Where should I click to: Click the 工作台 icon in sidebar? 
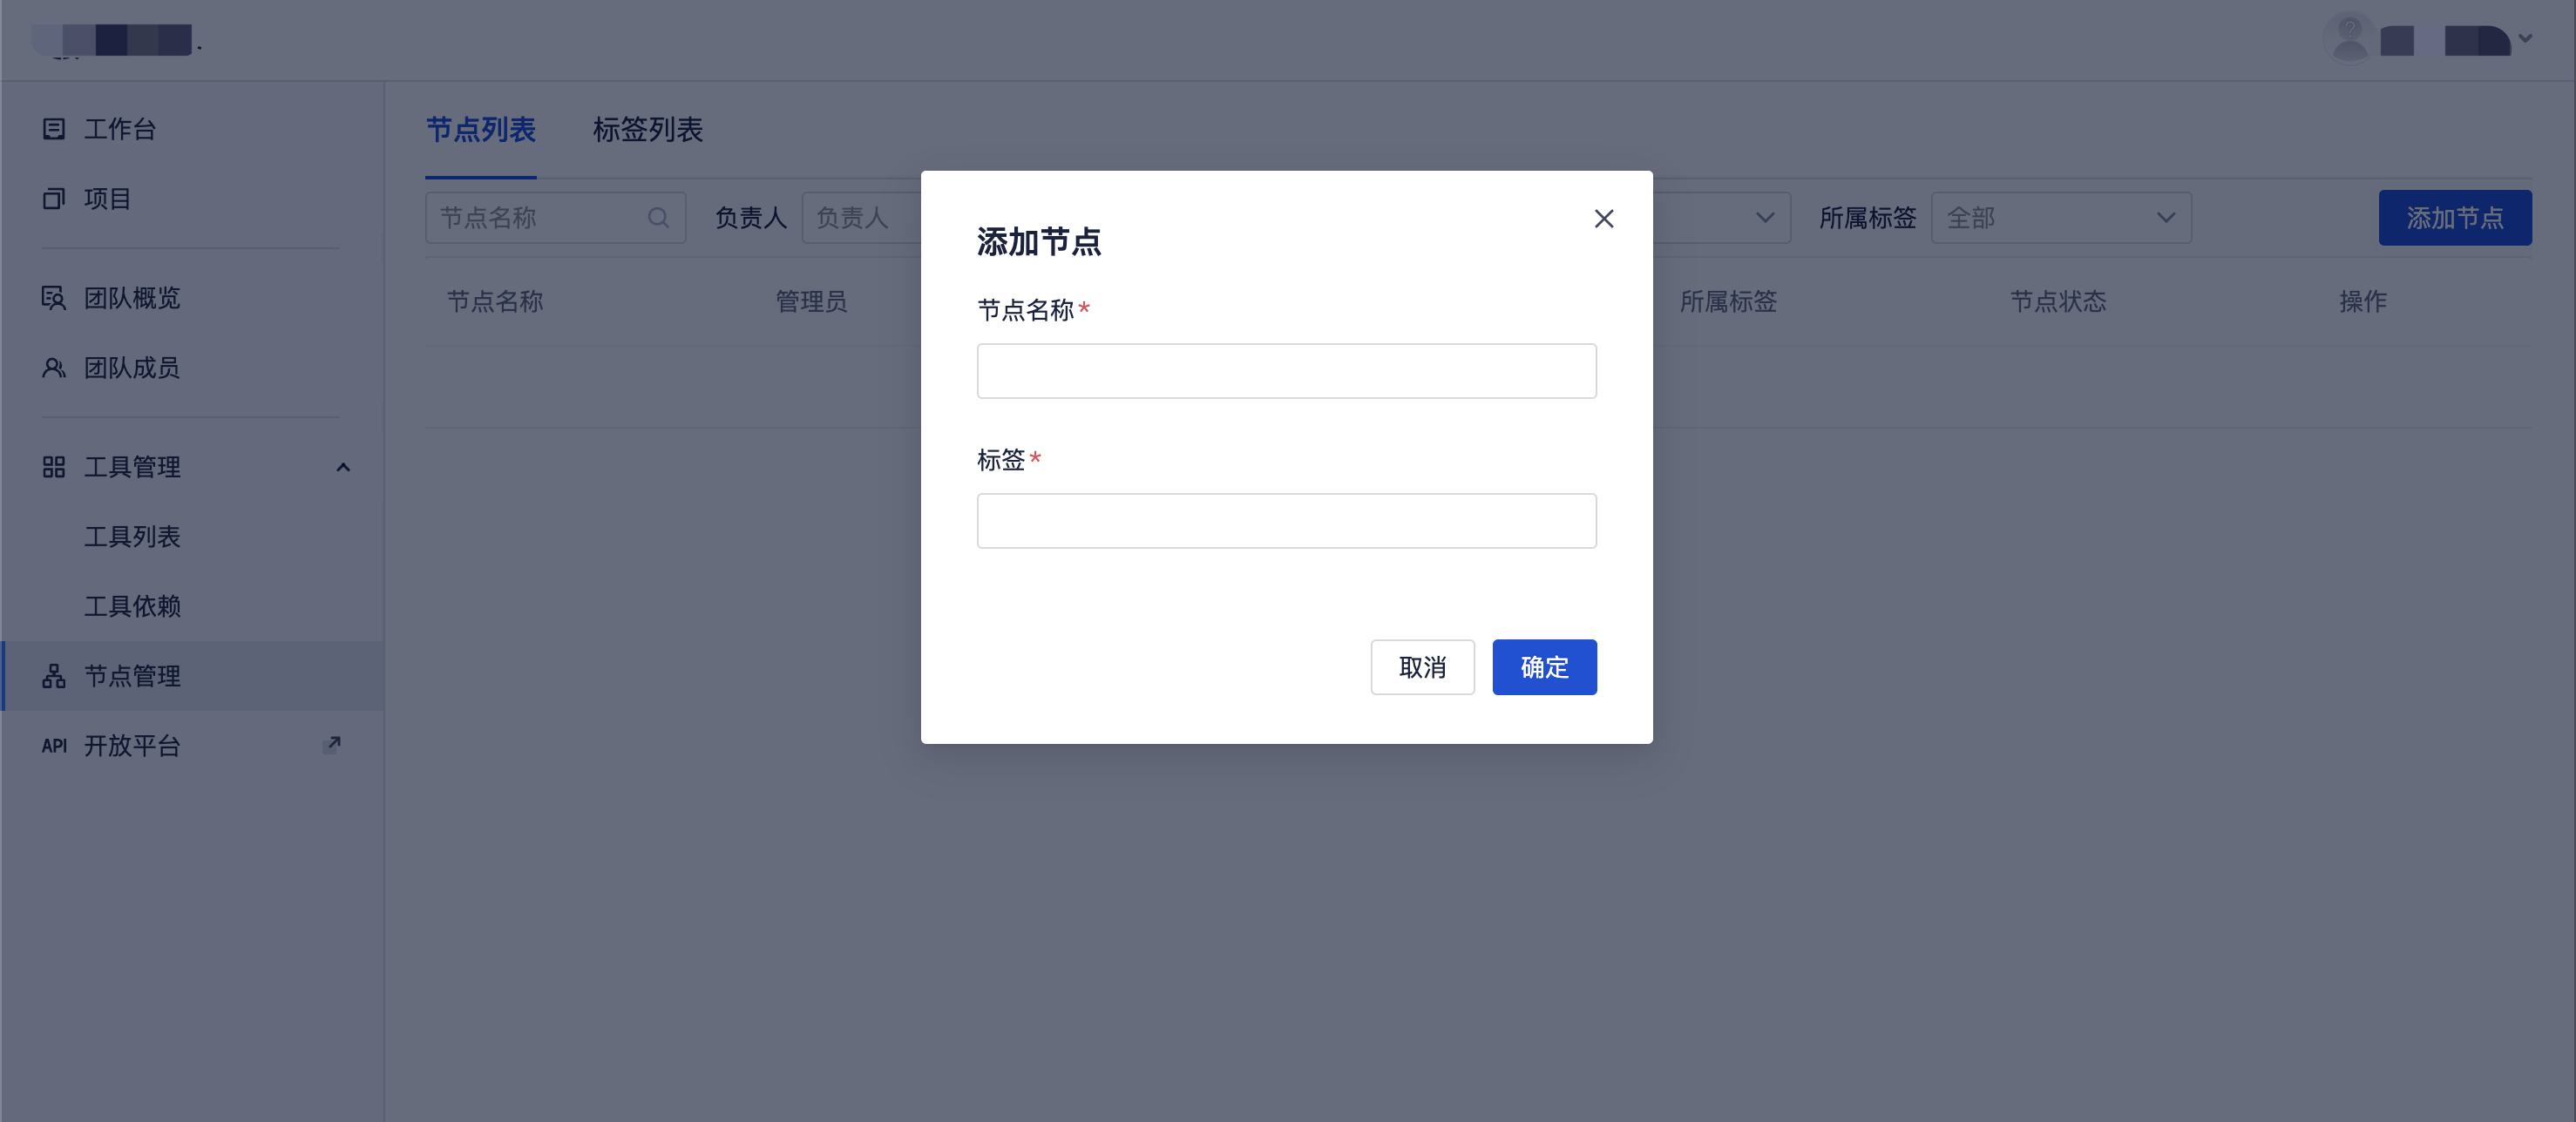tap(54, 129)
